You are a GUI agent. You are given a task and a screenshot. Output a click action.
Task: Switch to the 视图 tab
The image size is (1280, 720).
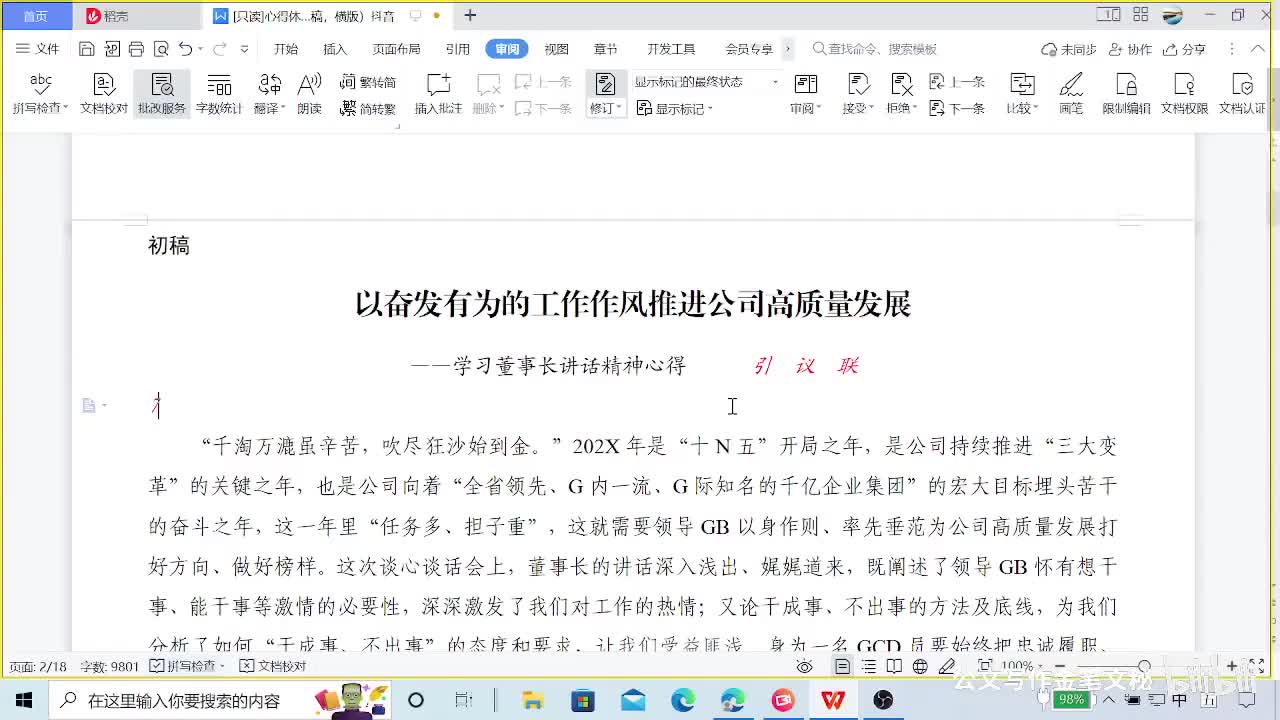click(556, 49)
